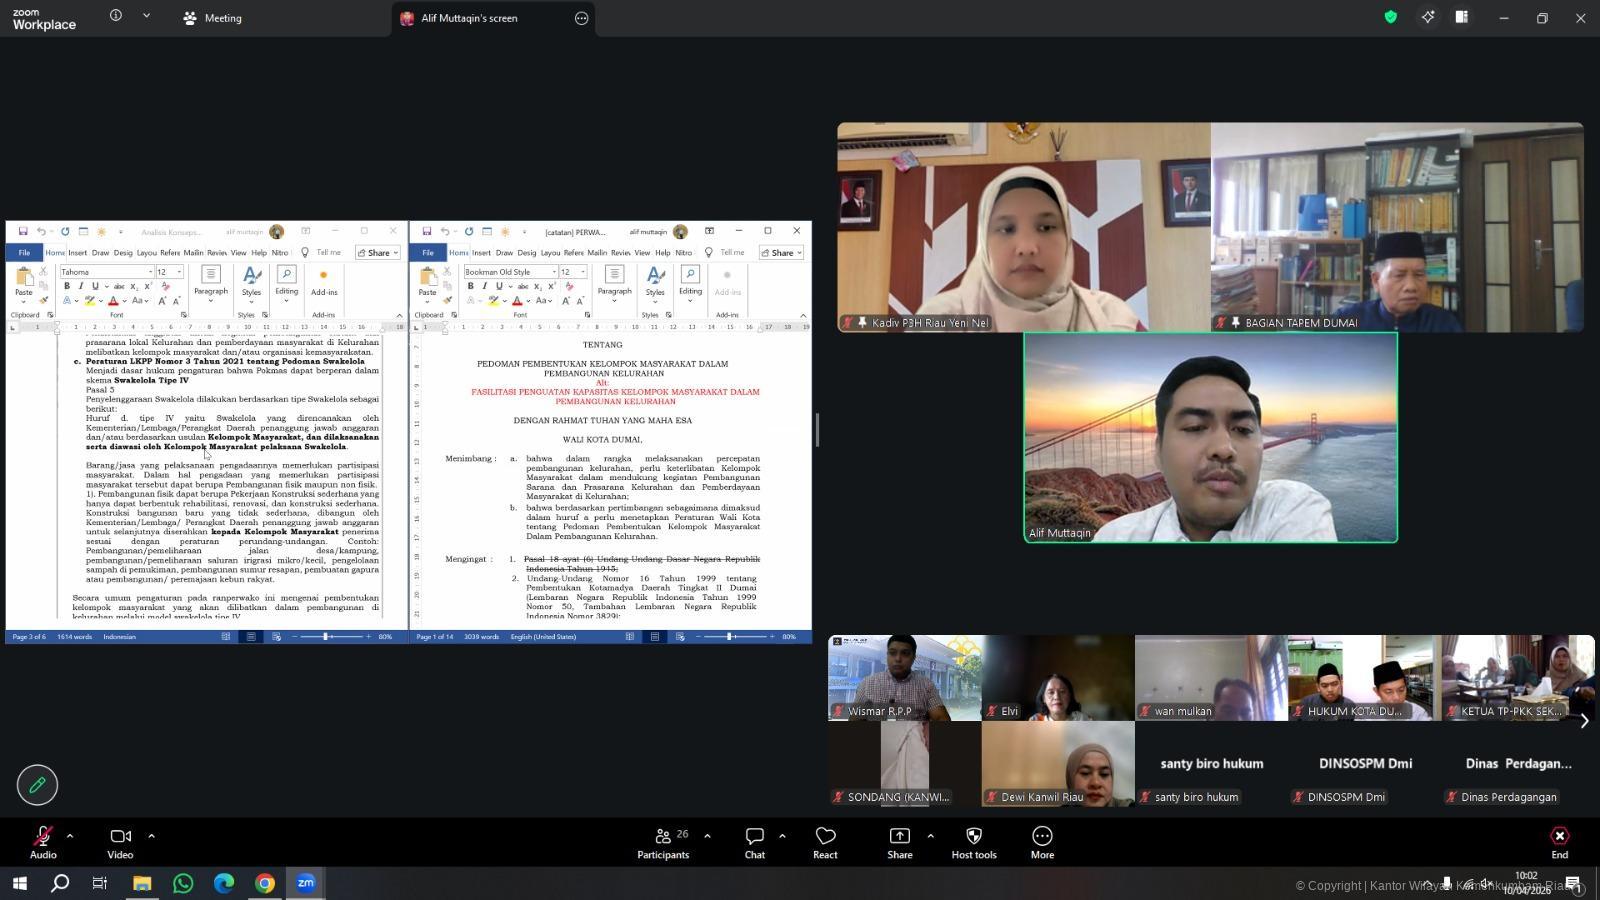Unmute the microphone with Audio button
The height and width of the screenshot is (900, 1600).
[x=43, y=842]
